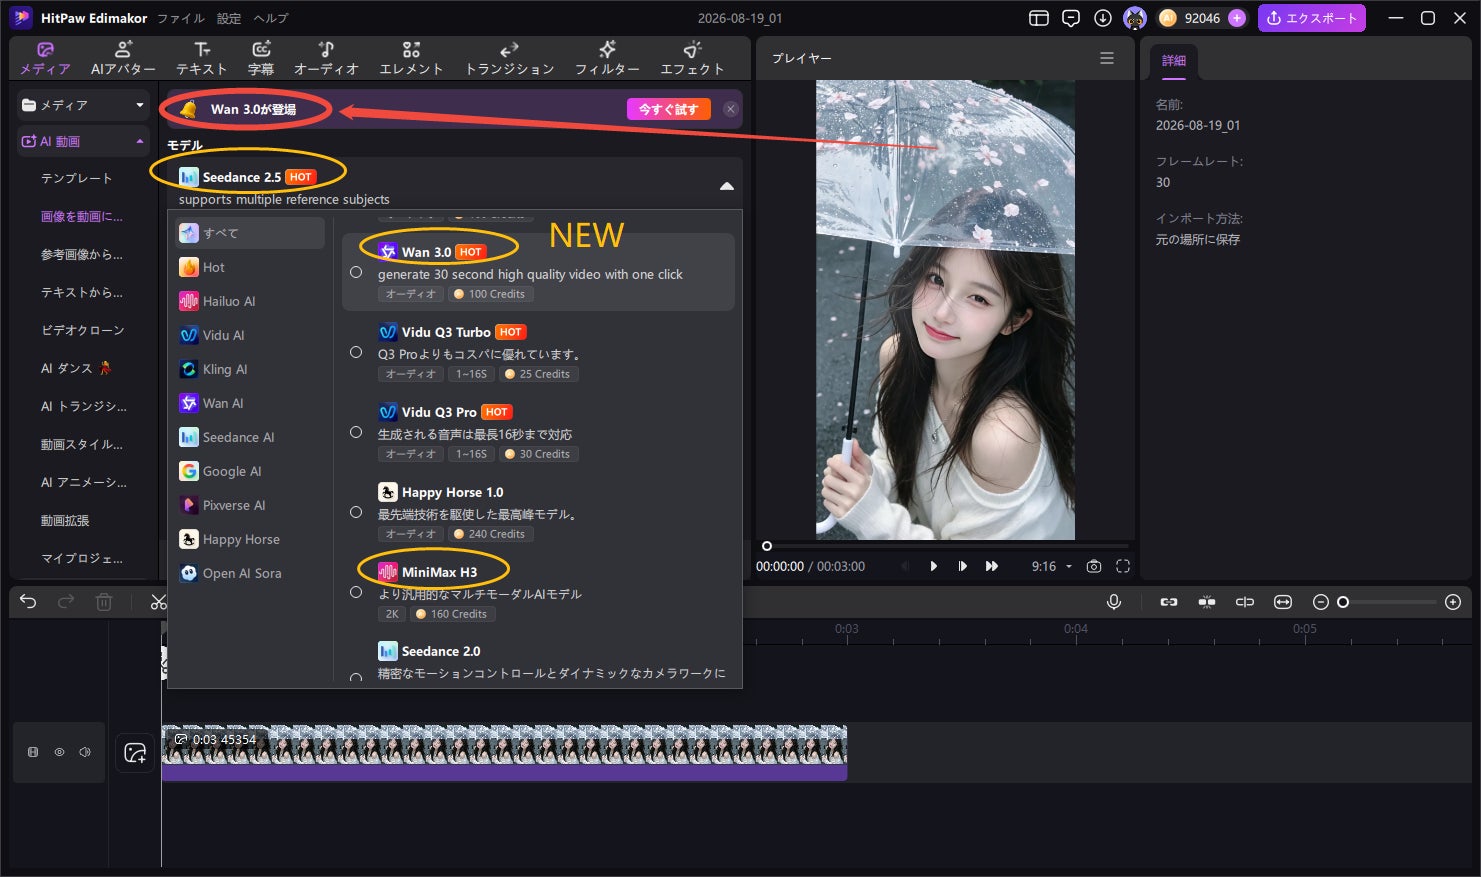Select the Vidu Q3 Turbo radio button
Image resolution: width=1481 pixels, height=877 pixels.
356,352
